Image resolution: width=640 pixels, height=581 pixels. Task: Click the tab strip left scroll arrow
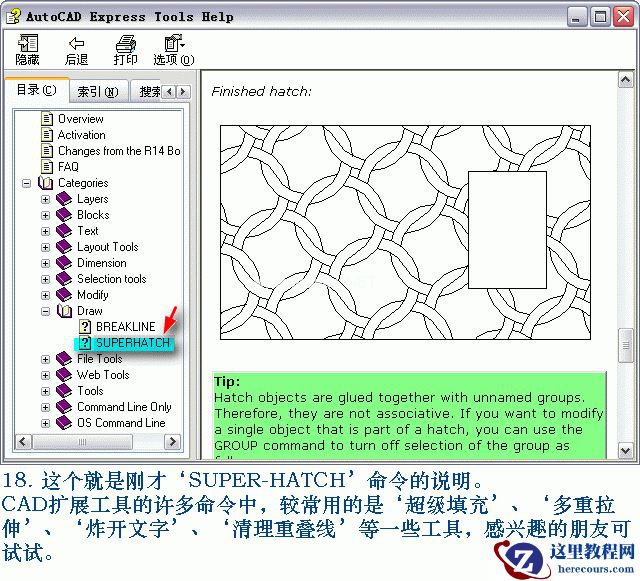169,91
